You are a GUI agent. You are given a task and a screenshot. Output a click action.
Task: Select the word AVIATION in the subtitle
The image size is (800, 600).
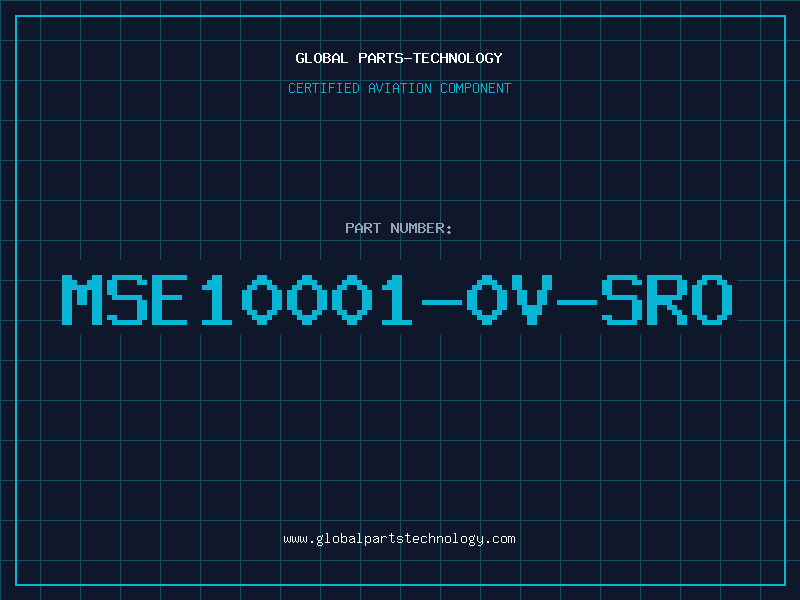pos(400,88)
